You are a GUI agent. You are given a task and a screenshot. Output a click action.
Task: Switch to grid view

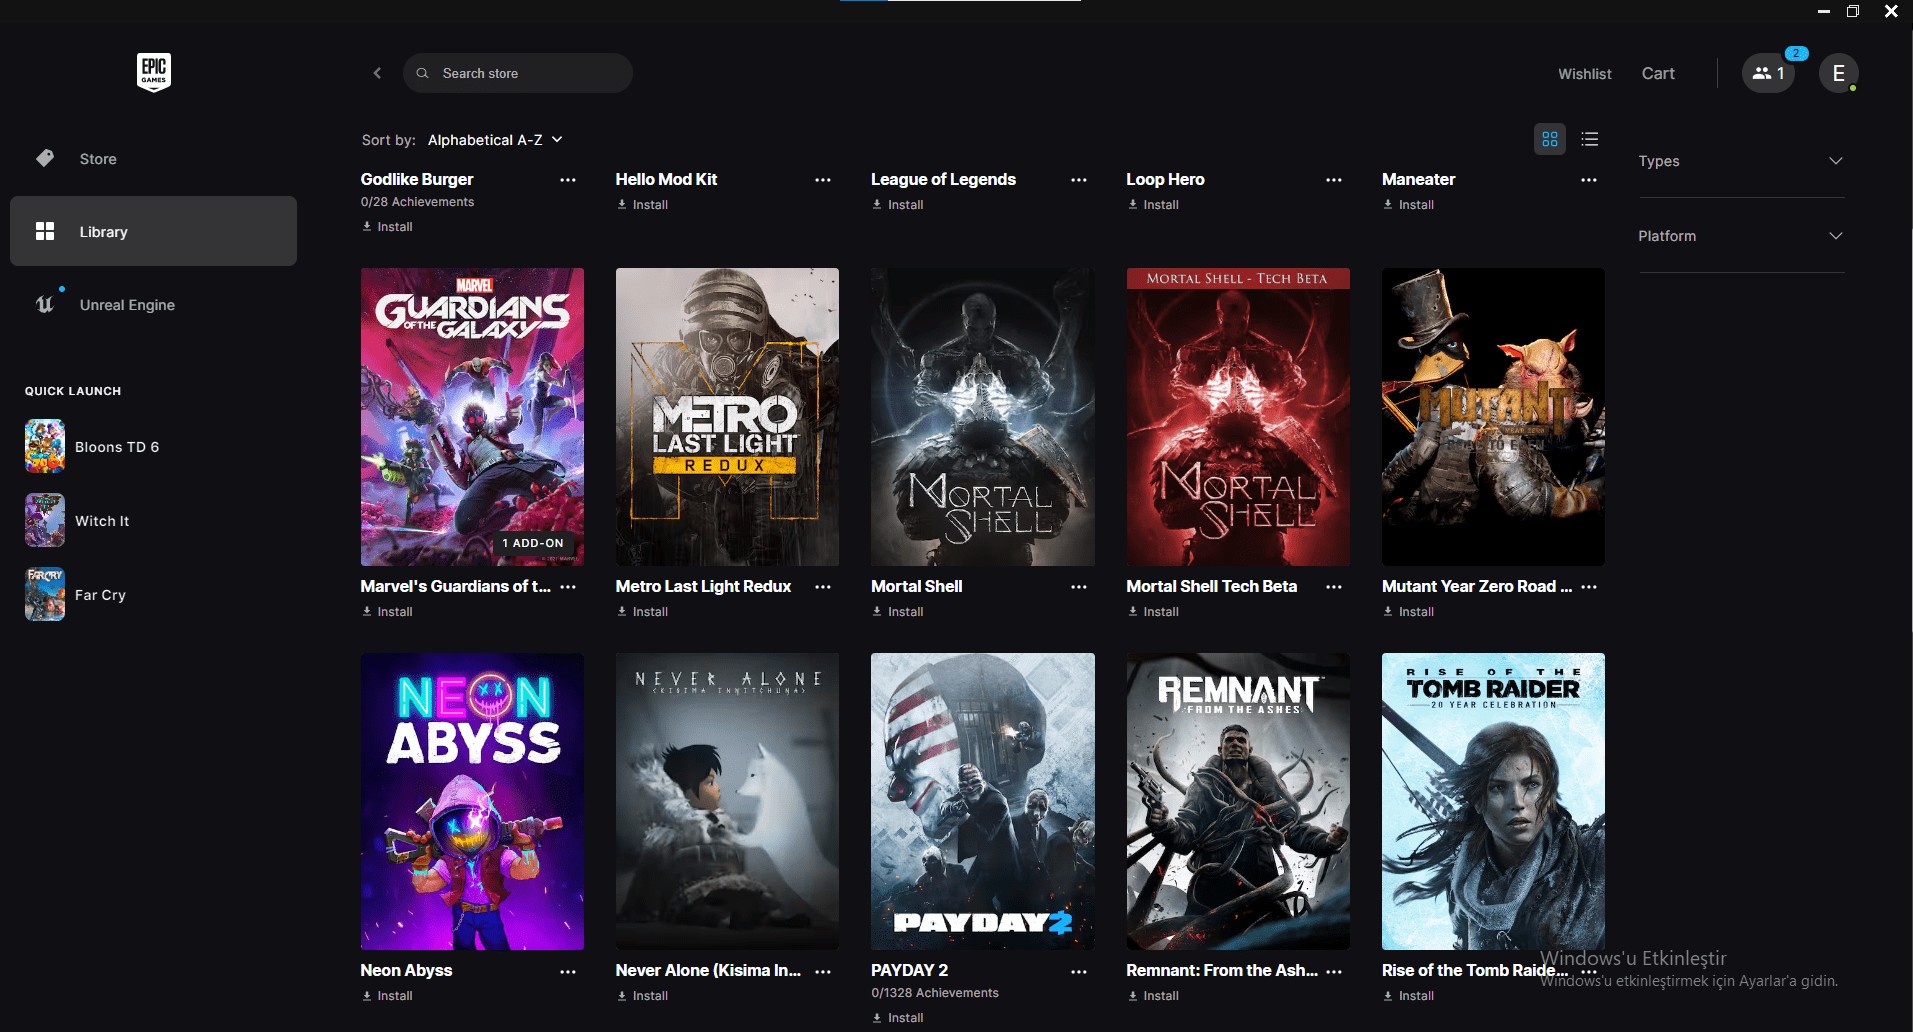click(1550, 139)
